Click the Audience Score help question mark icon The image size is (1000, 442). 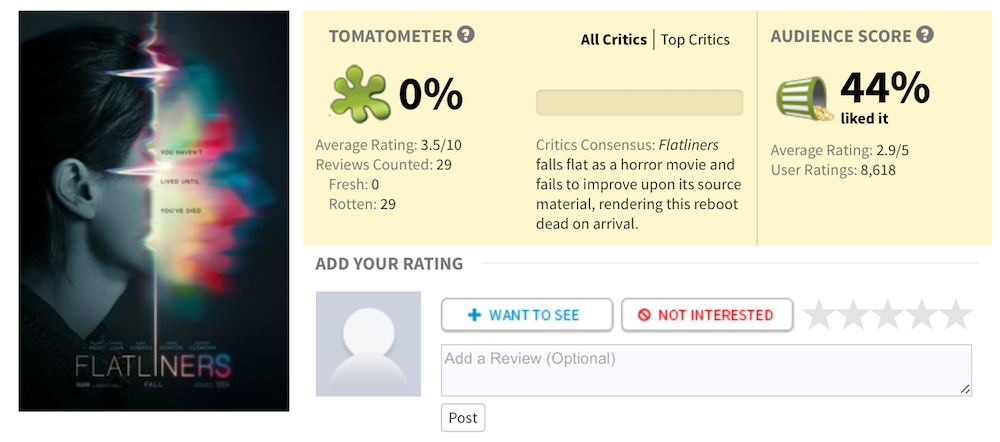pyautogui.click(x=925, y=35)
